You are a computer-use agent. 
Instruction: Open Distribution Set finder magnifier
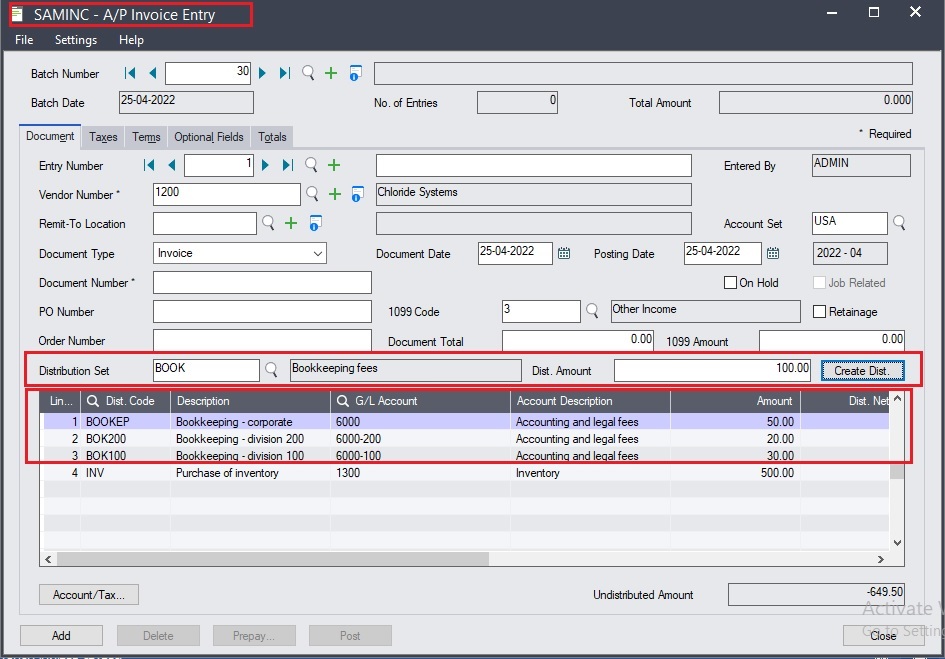[271, 370]
